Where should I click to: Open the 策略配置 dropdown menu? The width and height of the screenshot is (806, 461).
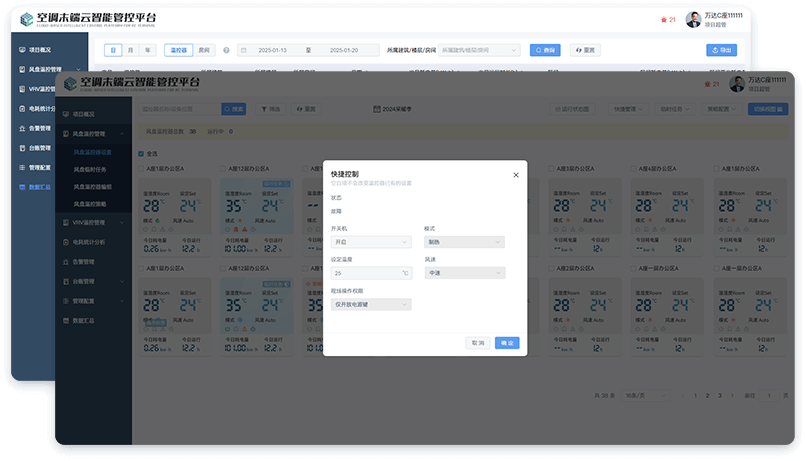[x=722, y=109]
